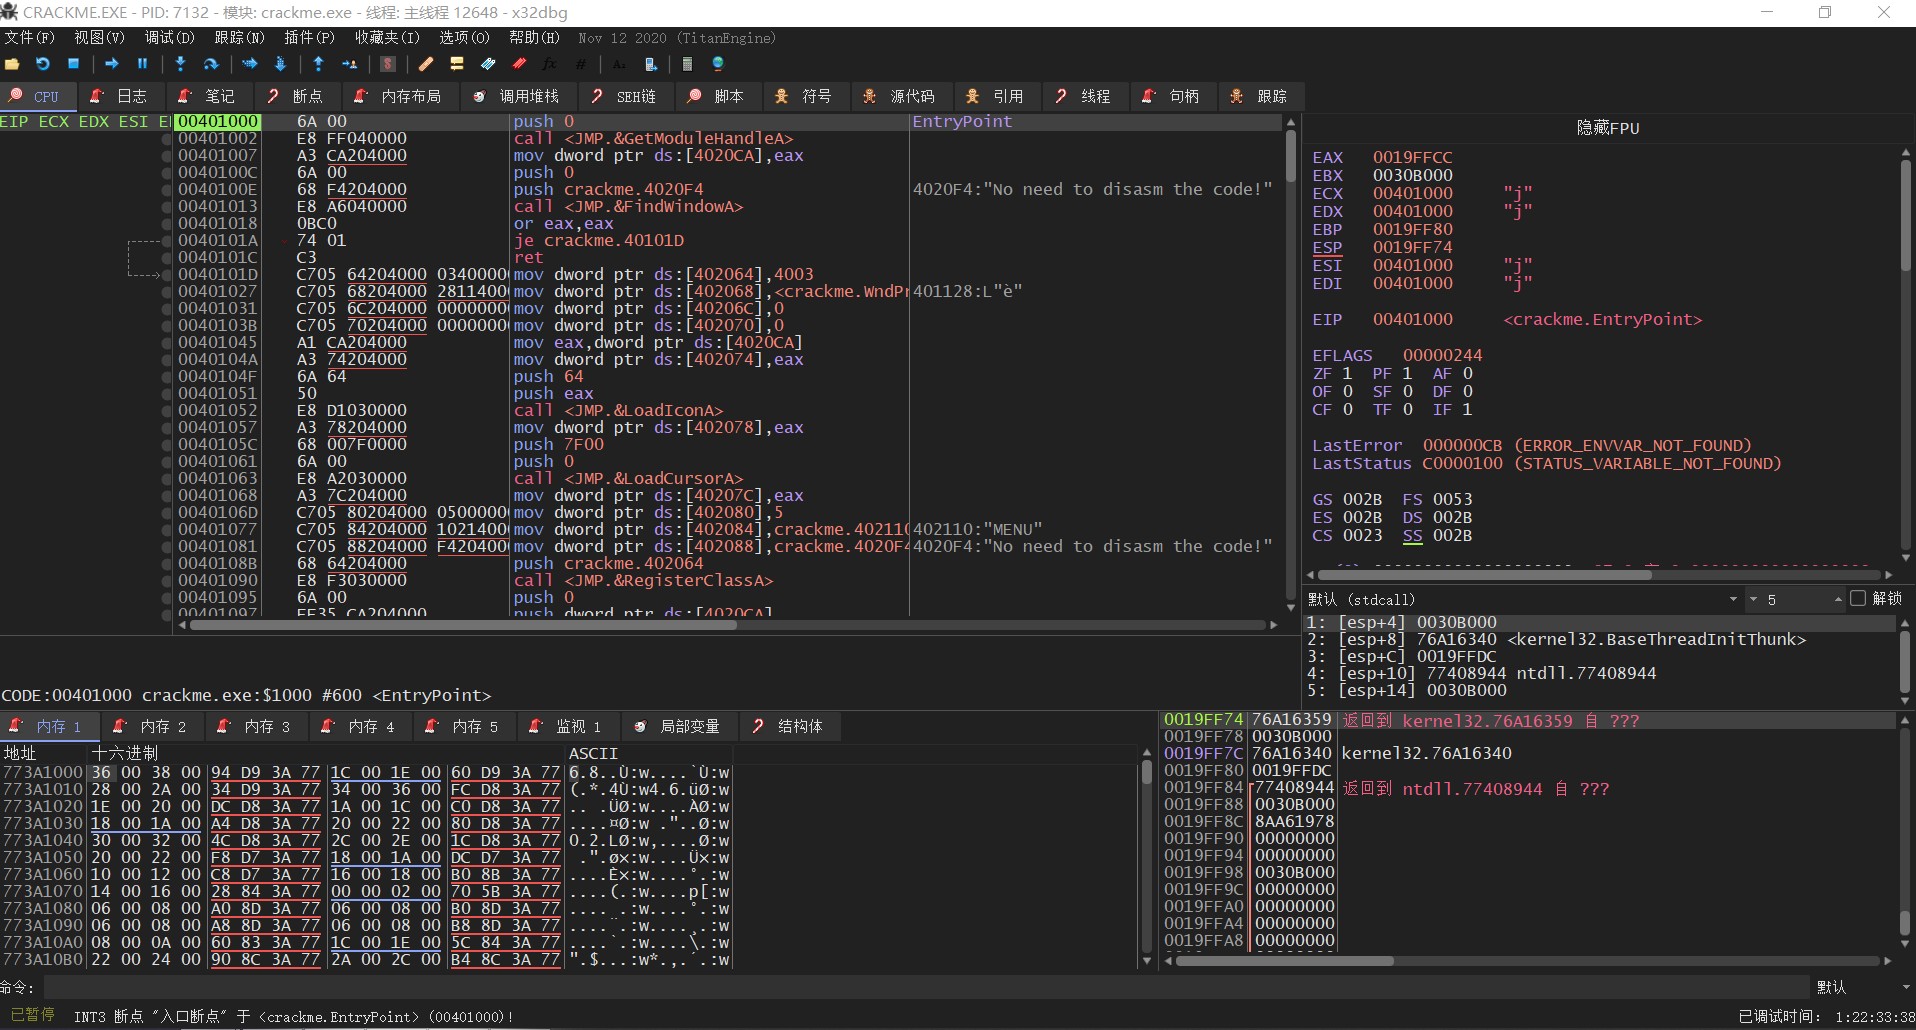Switch to the 内存布局 tab
Viewport: 1916px width, 1030px height.
(399, 96)
